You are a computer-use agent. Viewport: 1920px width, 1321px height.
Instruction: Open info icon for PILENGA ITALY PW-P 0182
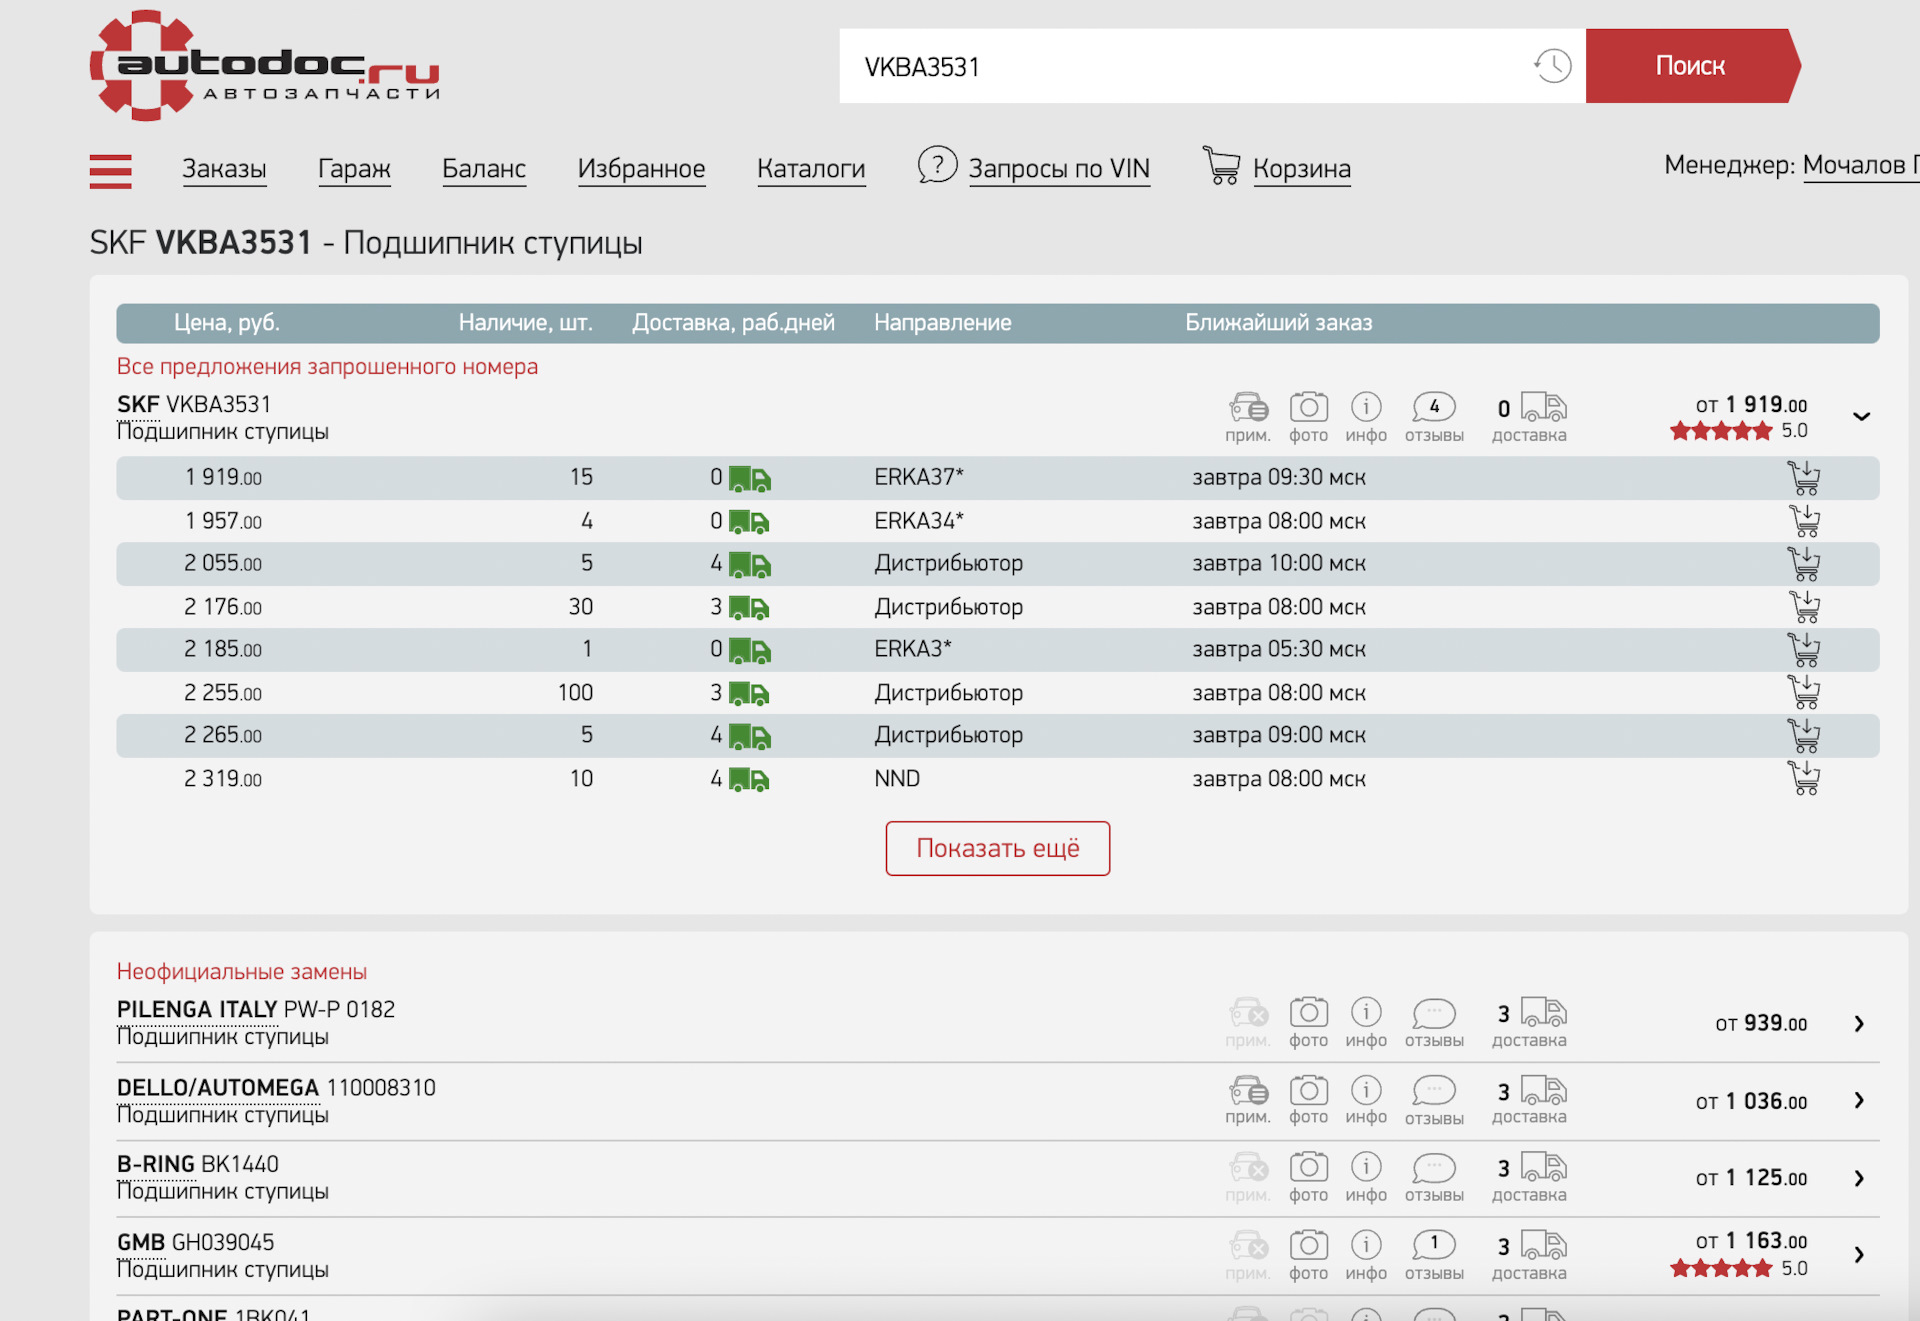click(1366, 1013)
